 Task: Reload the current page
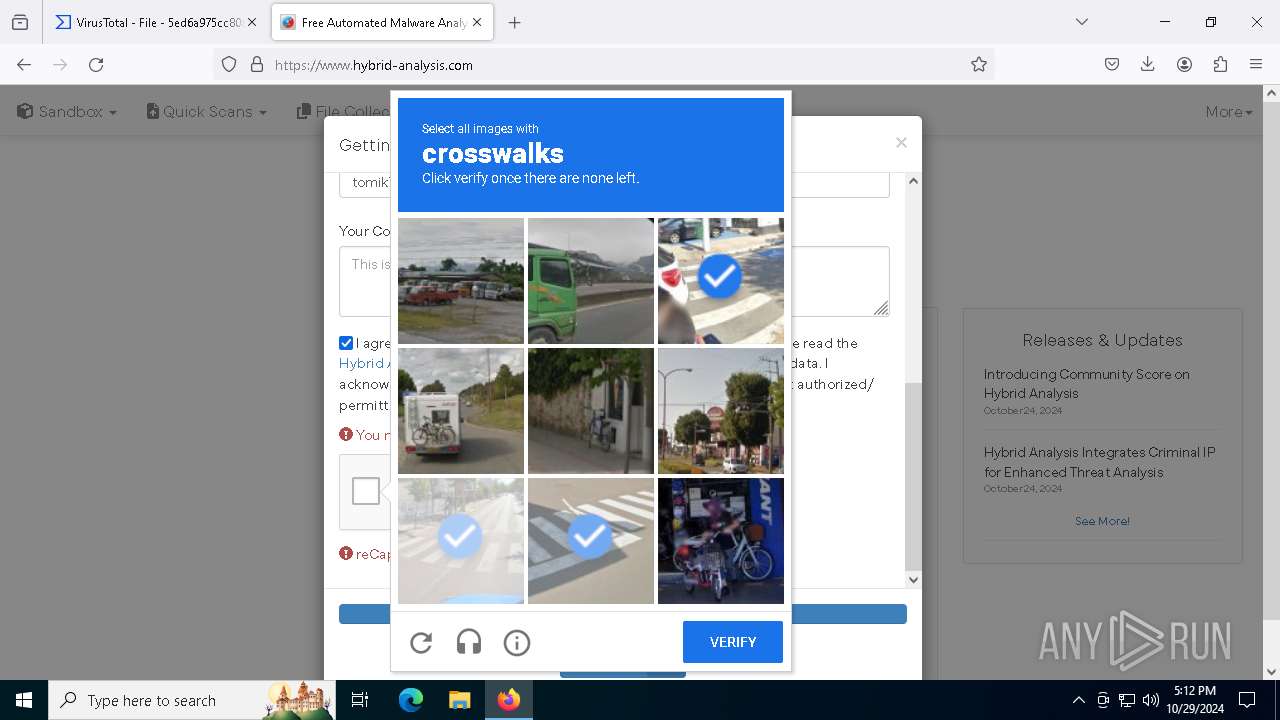point(96,65)
